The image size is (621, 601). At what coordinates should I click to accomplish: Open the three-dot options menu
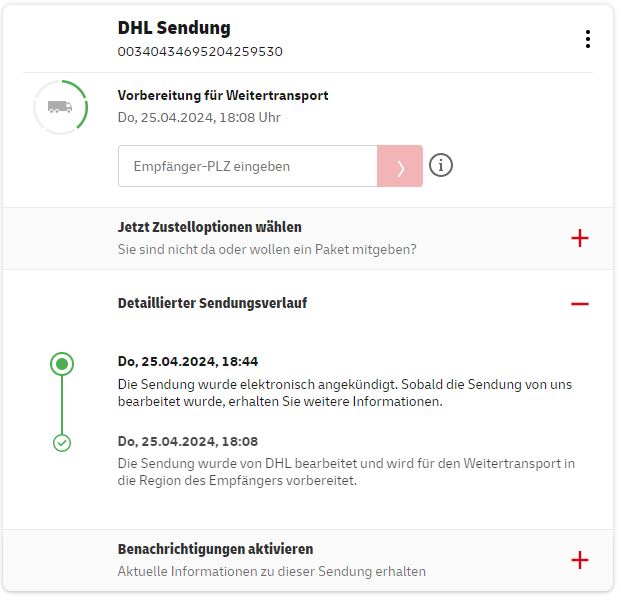(x=588, y=39)
